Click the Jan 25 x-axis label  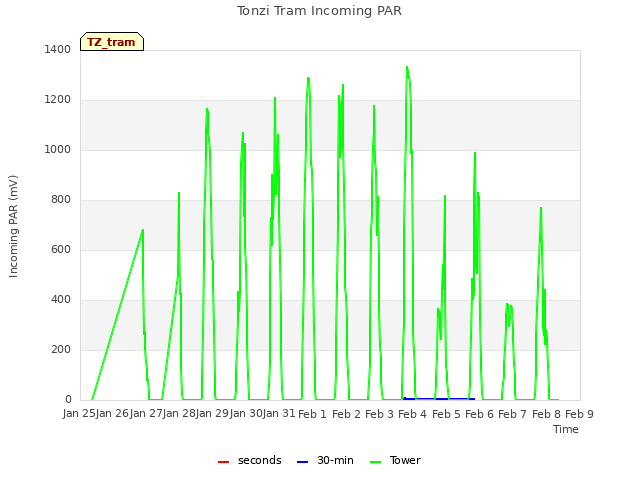[79, 414]
